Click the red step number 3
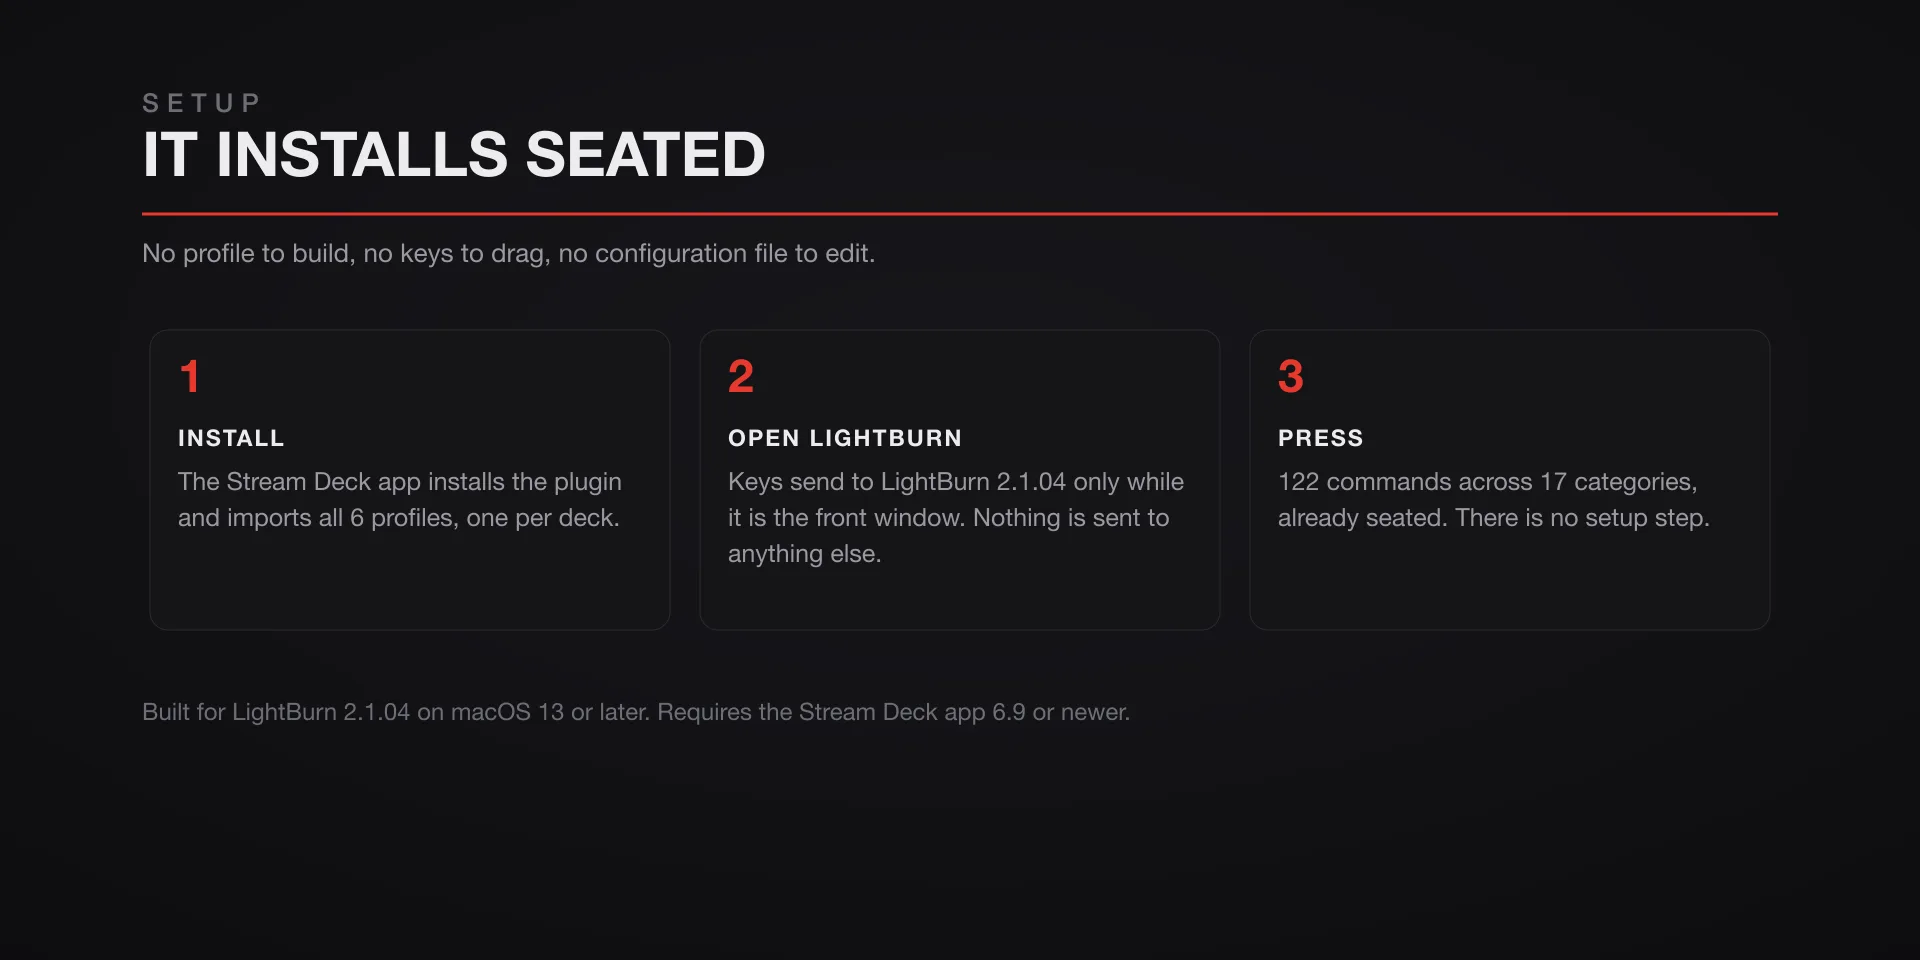This screenshot has height=960, width=1920. tap(1291, 377)
